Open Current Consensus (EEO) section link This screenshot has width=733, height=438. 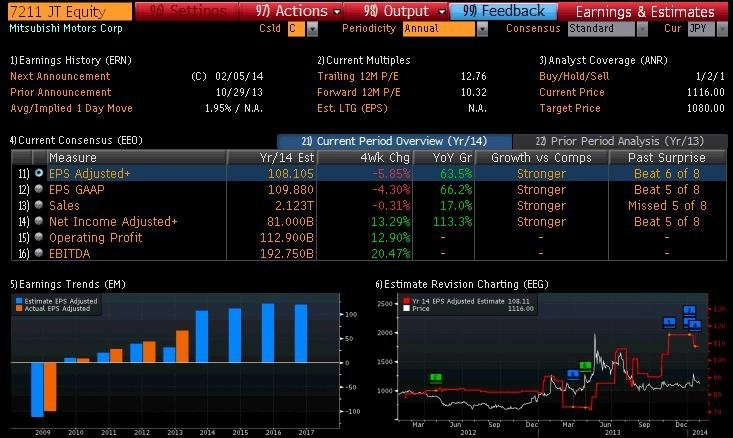pos(76,140)
